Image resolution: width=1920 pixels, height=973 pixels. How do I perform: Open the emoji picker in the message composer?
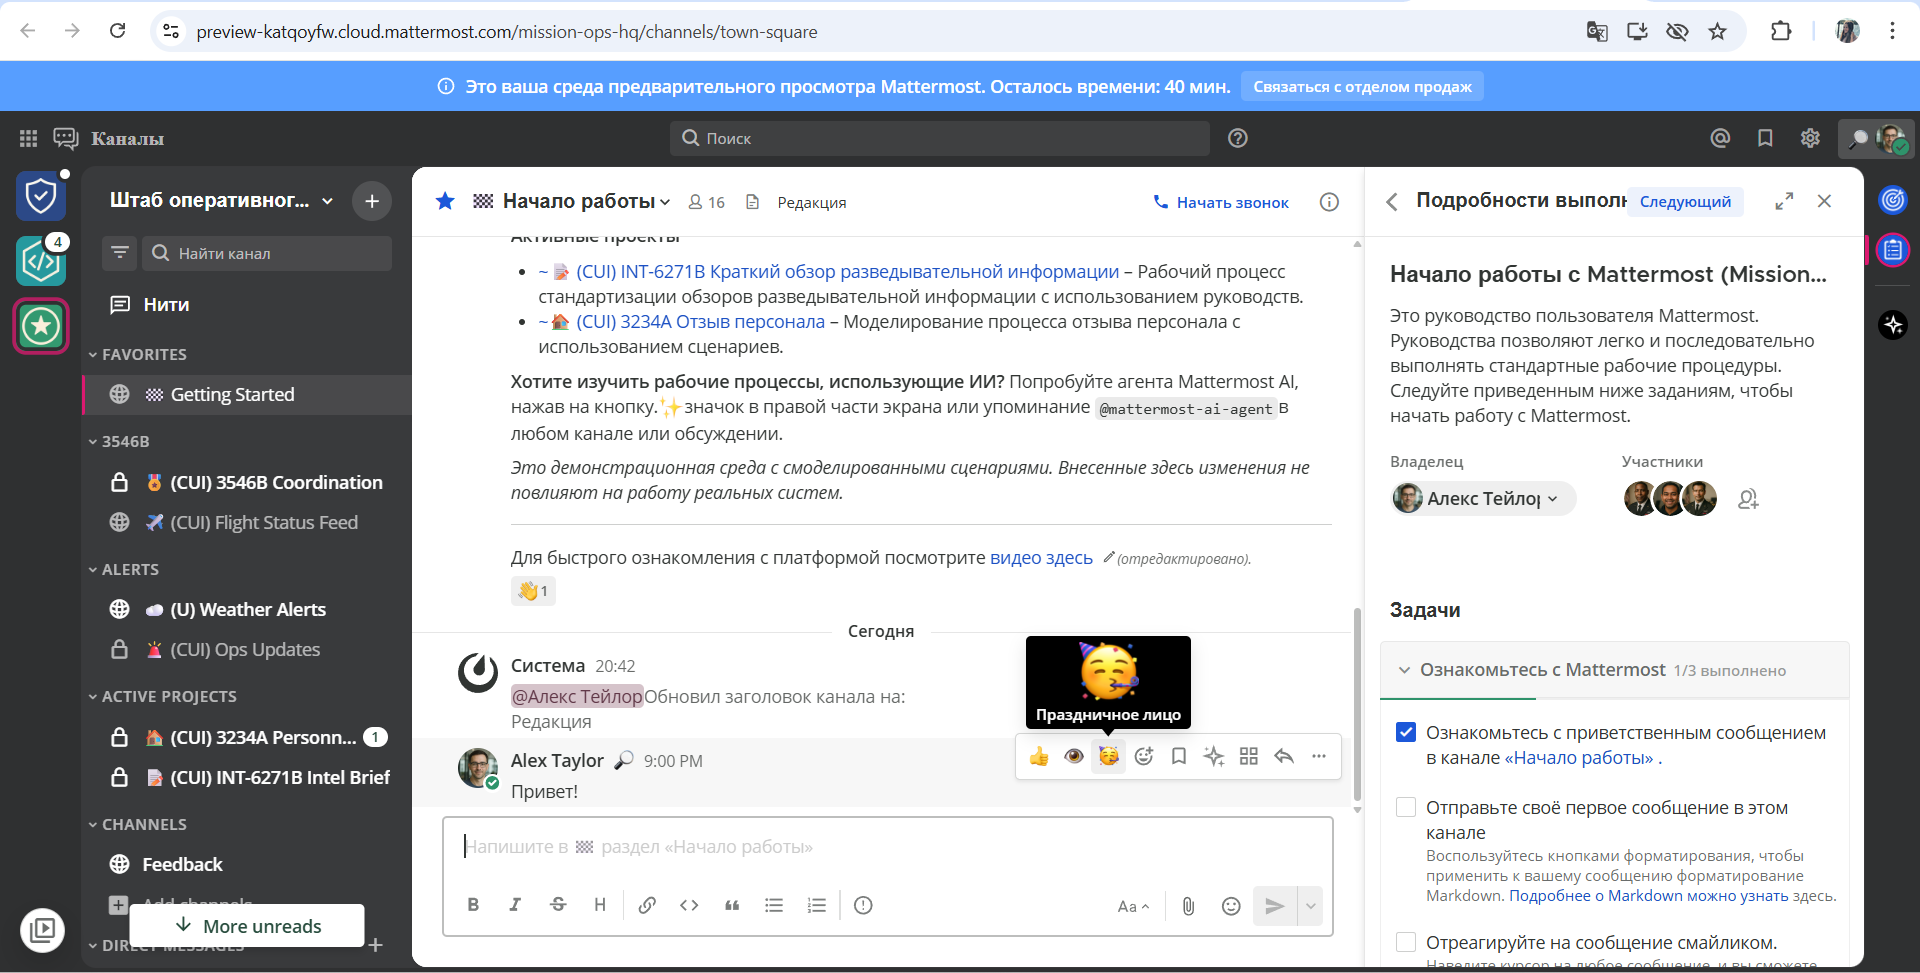pos(1231,905)
